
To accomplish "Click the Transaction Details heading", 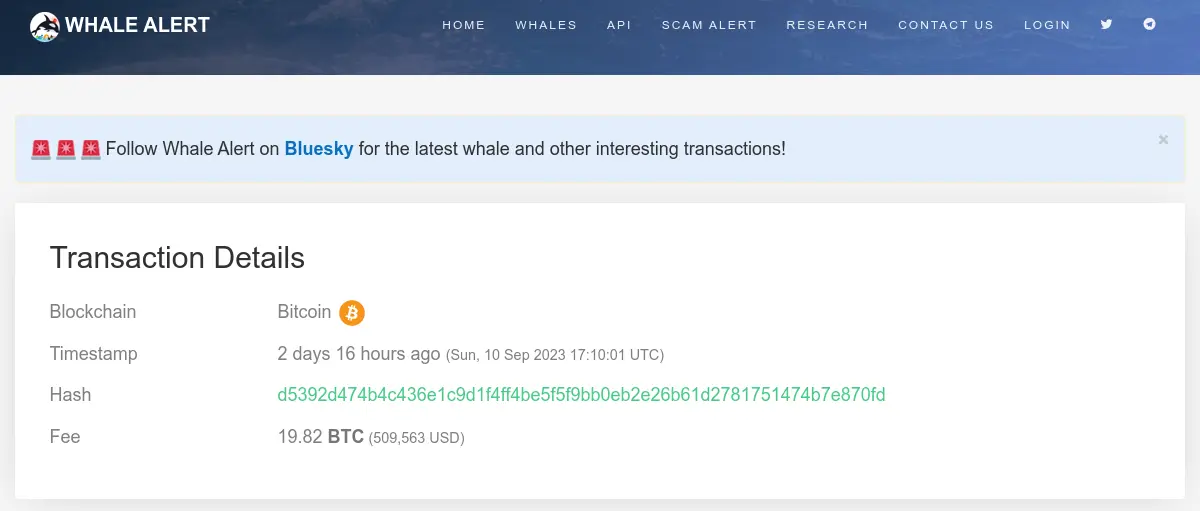I will pyautogui.click(x=177, y=258).
